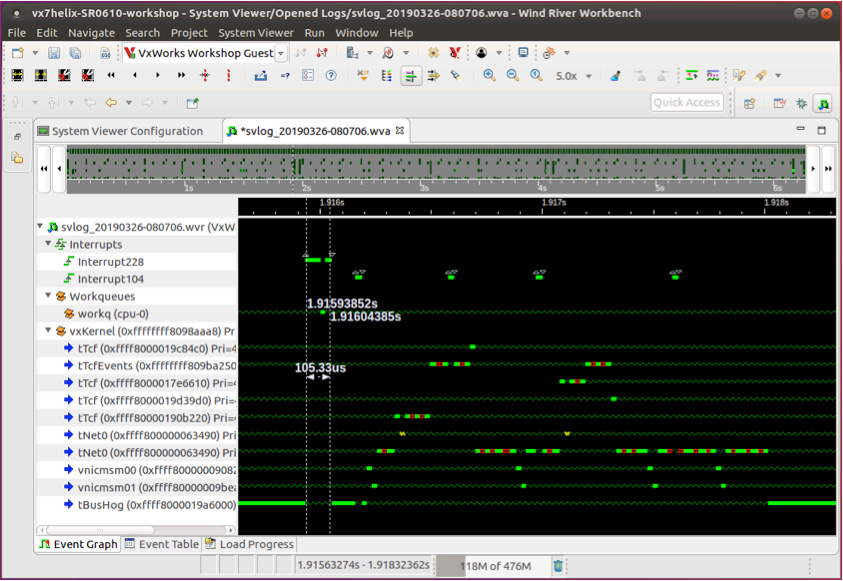Collapse the Interrupts tree group

[48, 243]
